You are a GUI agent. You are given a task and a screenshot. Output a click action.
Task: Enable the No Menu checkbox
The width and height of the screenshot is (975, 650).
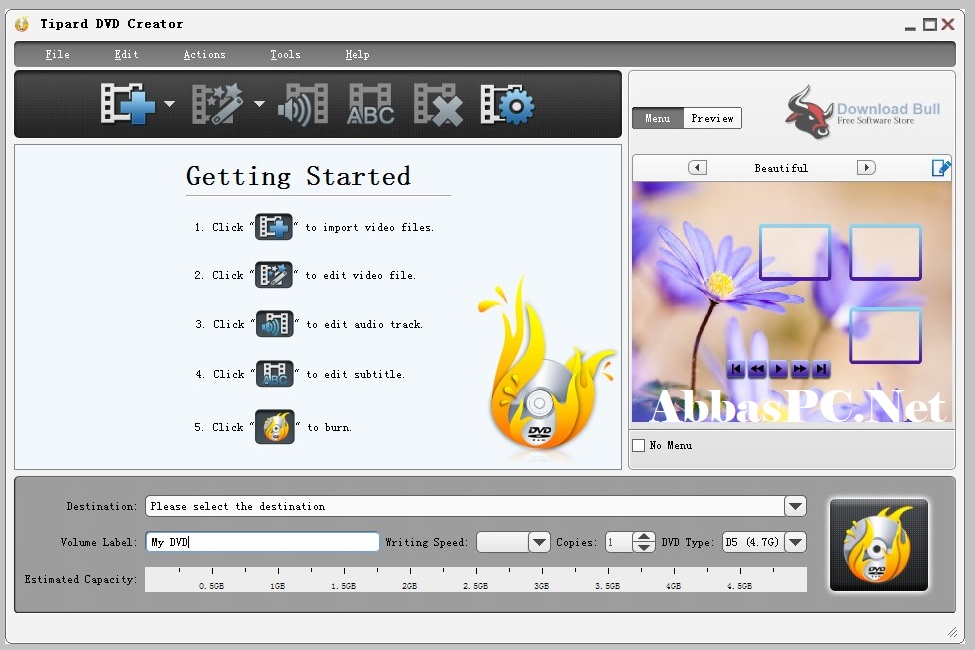pos(639,445)
